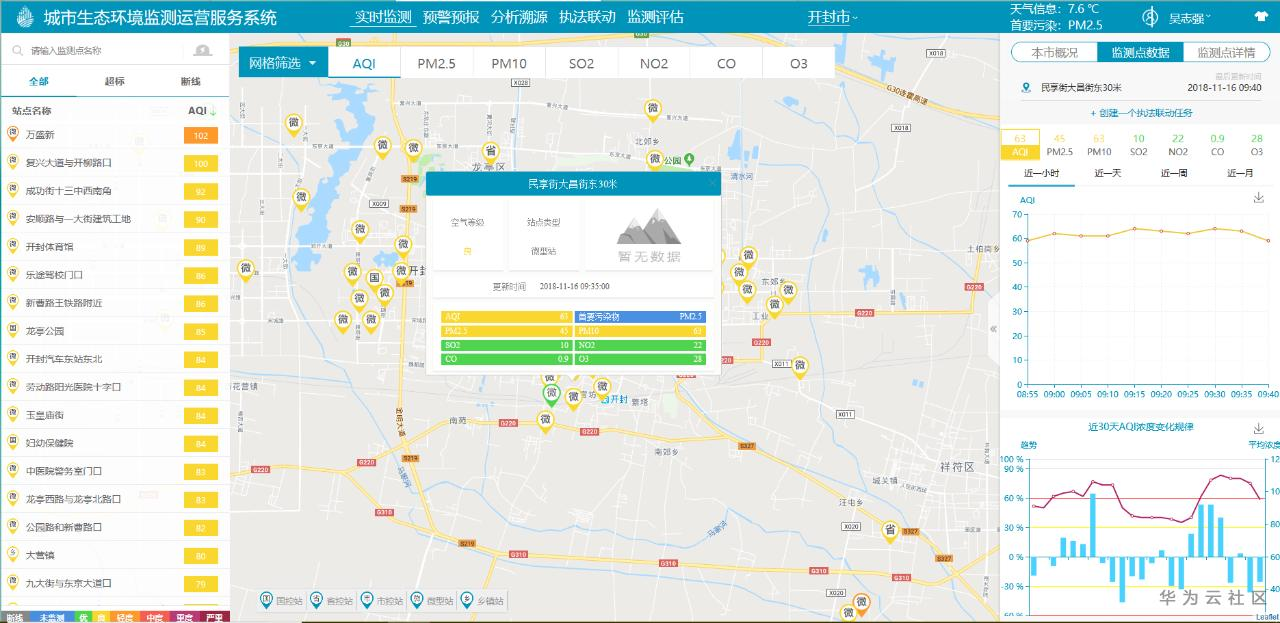Click the location pin icon beside 民享街大昌街东30米
Viewport: 1280px width, 623px height.
coord(1025,88)
